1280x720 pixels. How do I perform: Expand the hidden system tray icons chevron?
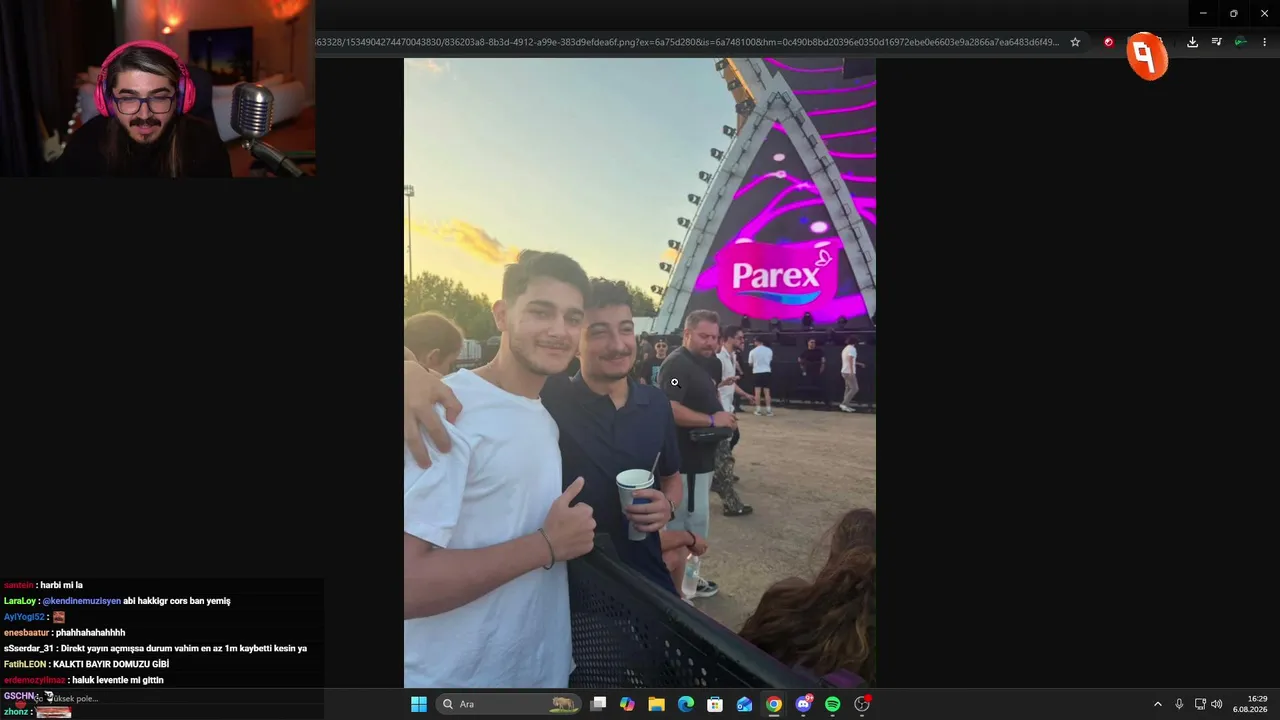click(x=1158, y=704)
